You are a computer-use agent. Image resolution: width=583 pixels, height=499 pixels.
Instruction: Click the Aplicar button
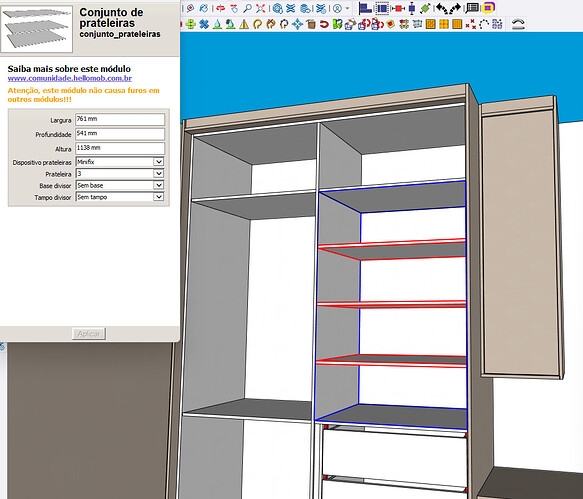click(x=89, y=334)
